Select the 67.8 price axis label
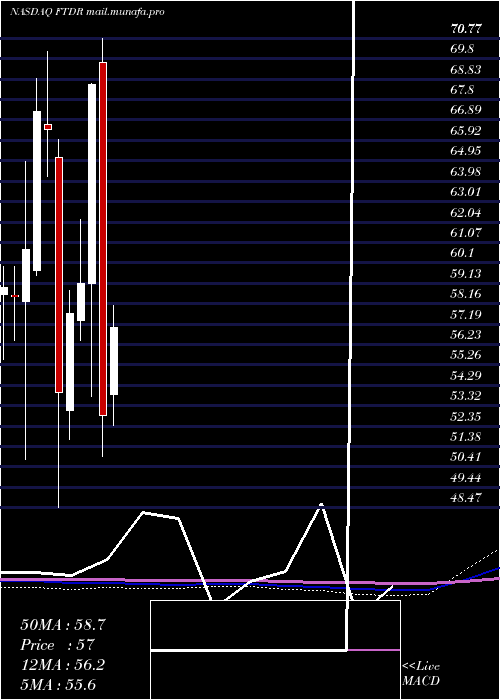The height and width of the screenshot is (700, 500). [x=462, y=90]
